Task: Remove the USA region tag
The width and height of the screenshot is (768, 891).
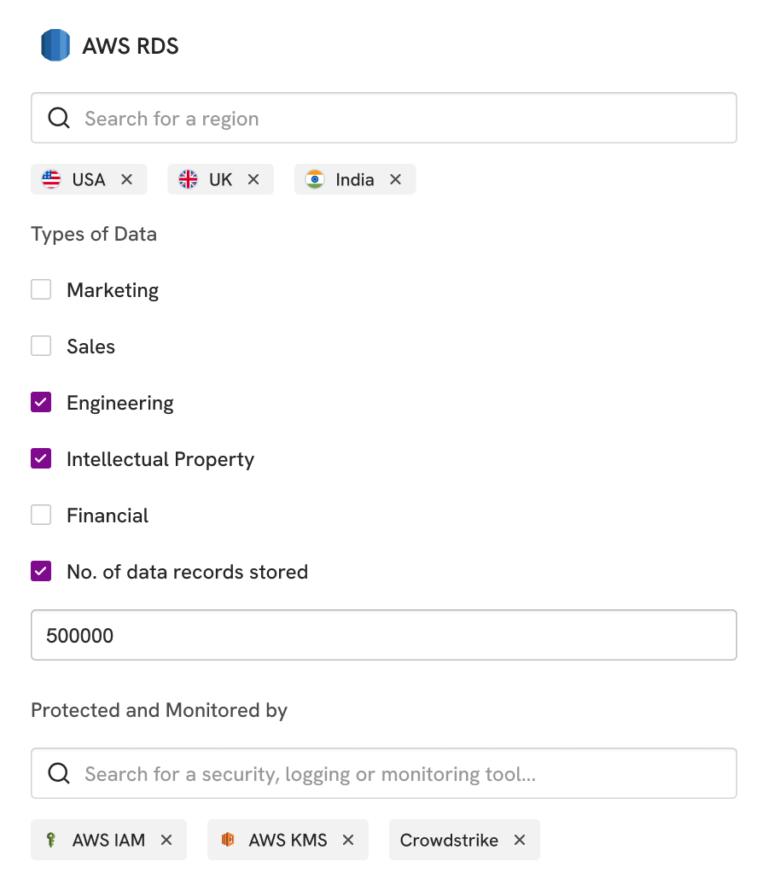Action: [126, 179]
